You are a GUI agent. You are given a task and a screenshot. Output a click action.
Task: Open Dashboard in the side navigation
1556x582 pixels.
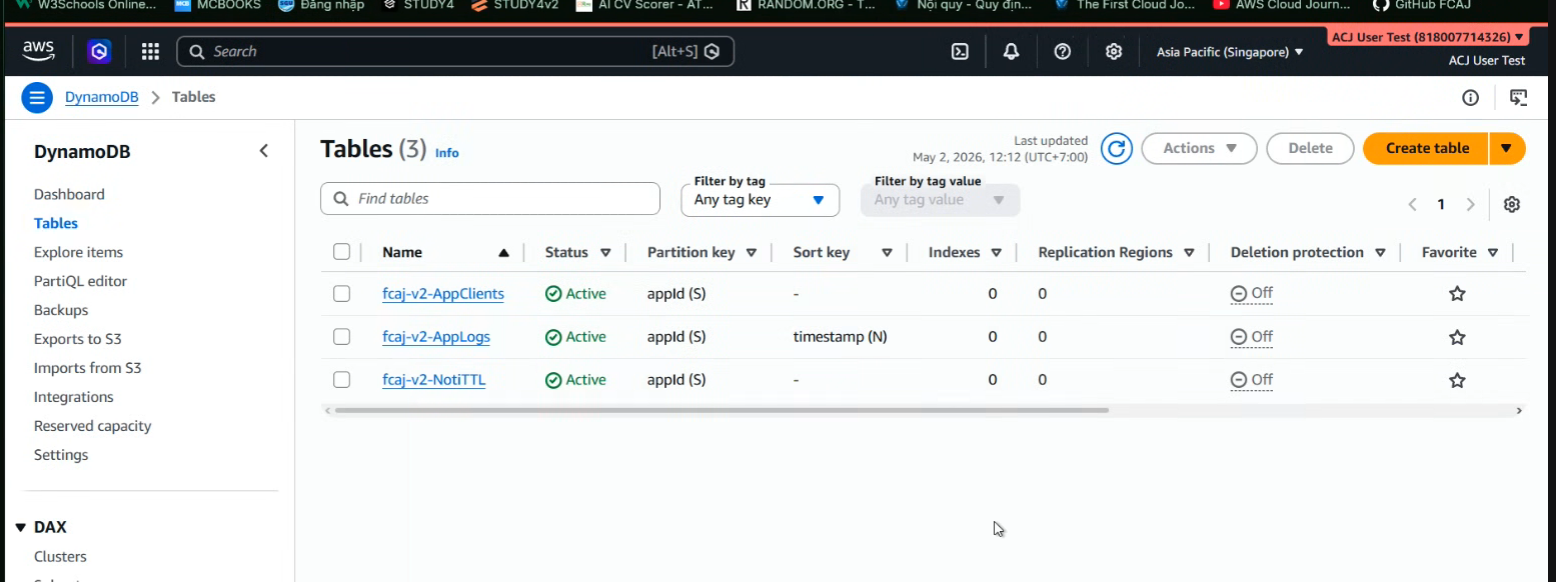click(x=69, y=194)
